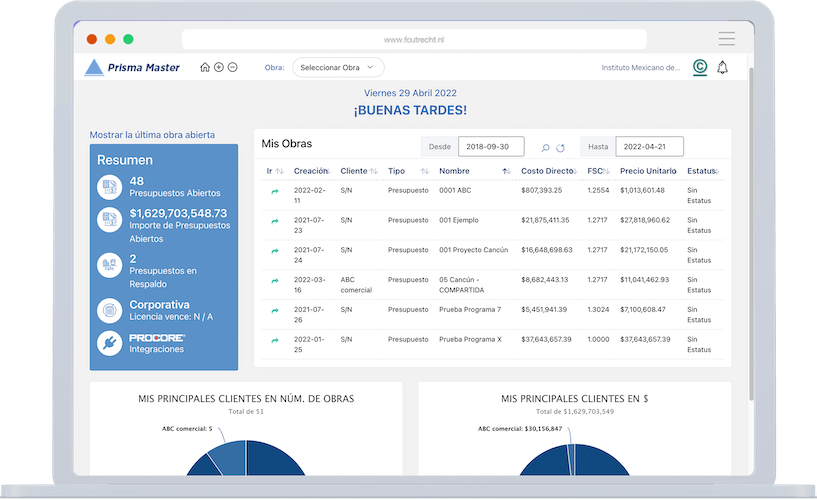Click the $16,648,698.63 cost cell
Viewport: 817px width, 500px height.
547,249
